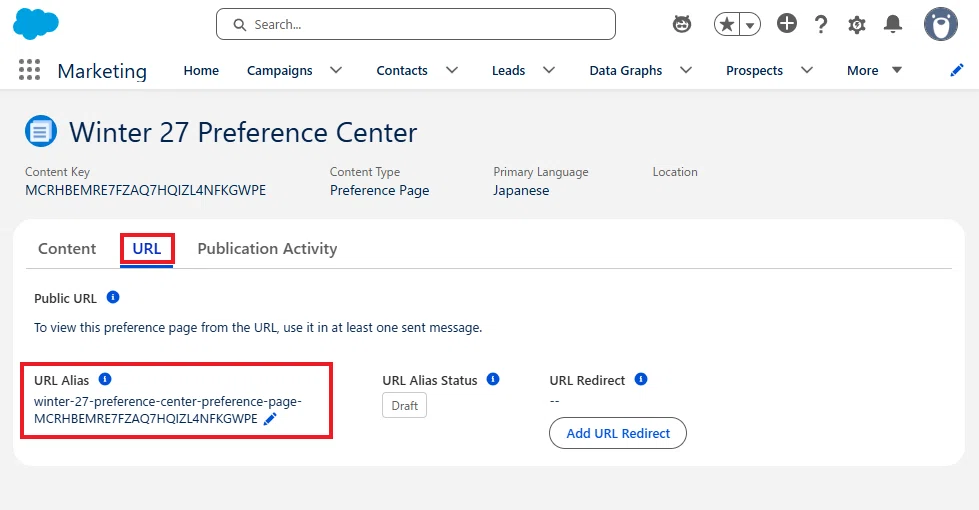The width and height of the screenshot is (979, 510).
Task: Expand the Leads dropdown chevron
Action: tap(549, 70)
